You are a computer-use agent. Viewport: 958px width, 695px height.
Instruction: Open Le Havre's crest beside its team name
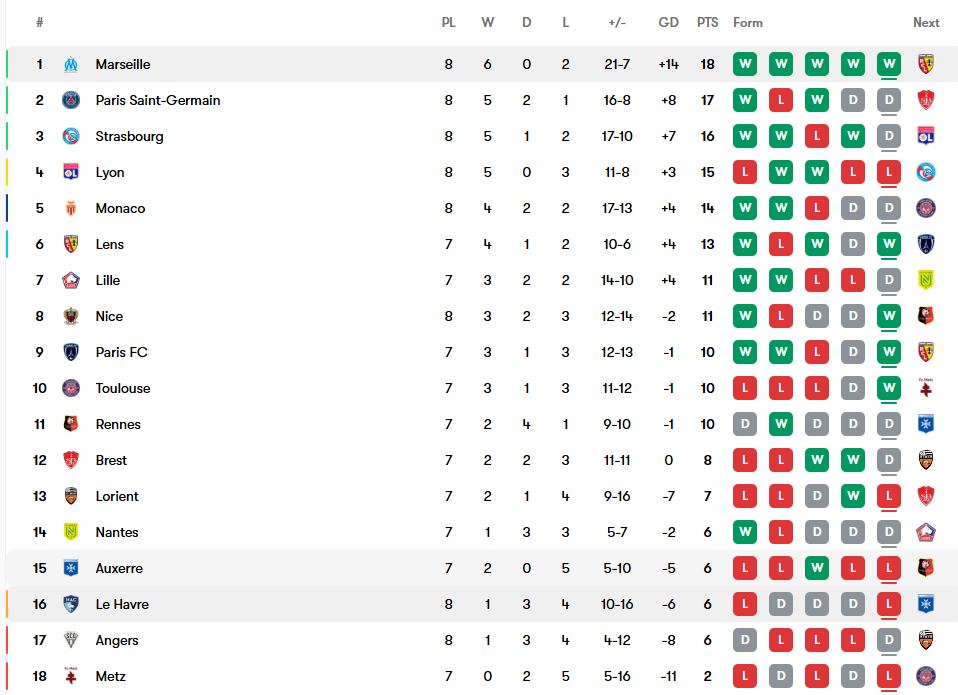71,604
